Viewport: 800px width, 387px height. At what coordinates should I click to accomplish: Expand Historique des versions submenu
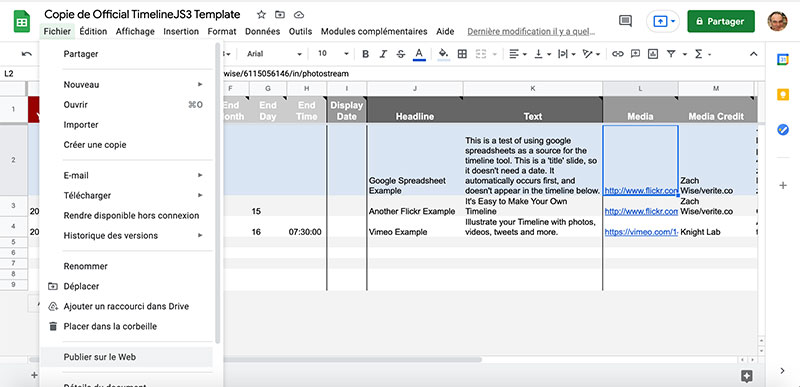point(126,236)
